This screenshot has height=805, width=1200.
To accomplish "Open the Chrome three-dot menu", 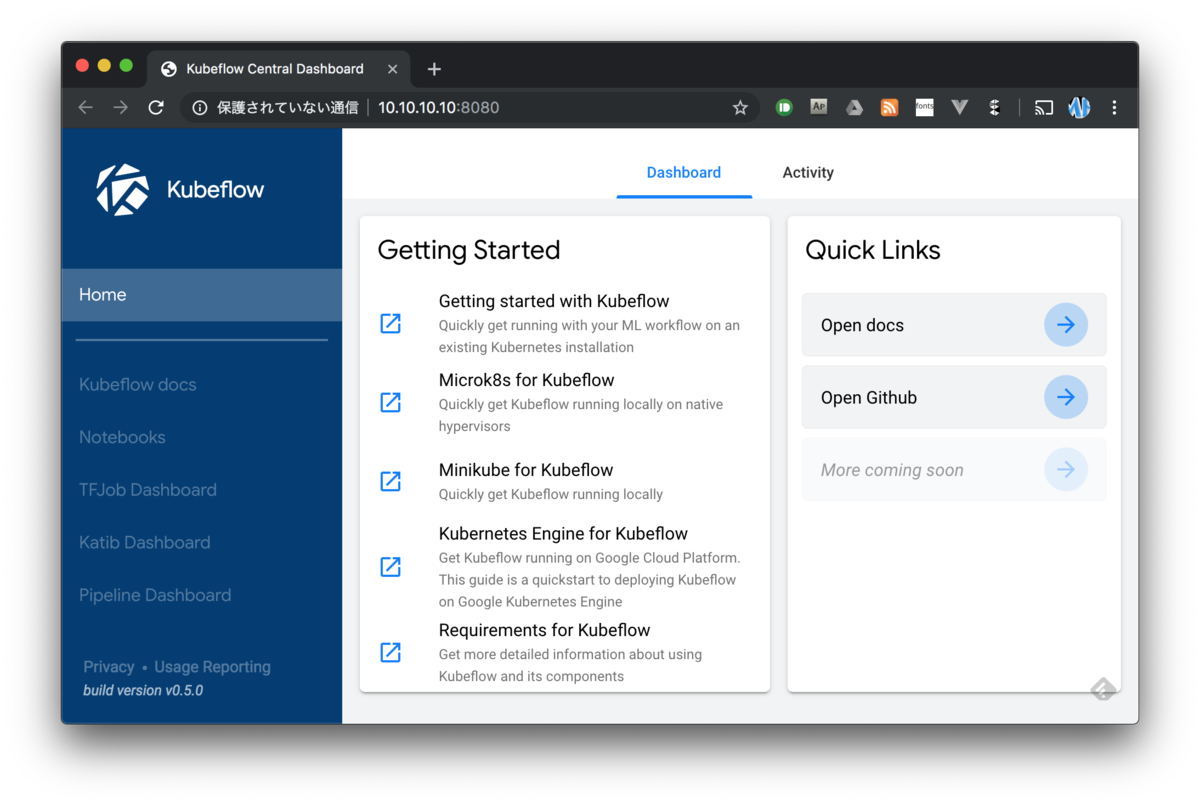I will [x=1114, y=107].
